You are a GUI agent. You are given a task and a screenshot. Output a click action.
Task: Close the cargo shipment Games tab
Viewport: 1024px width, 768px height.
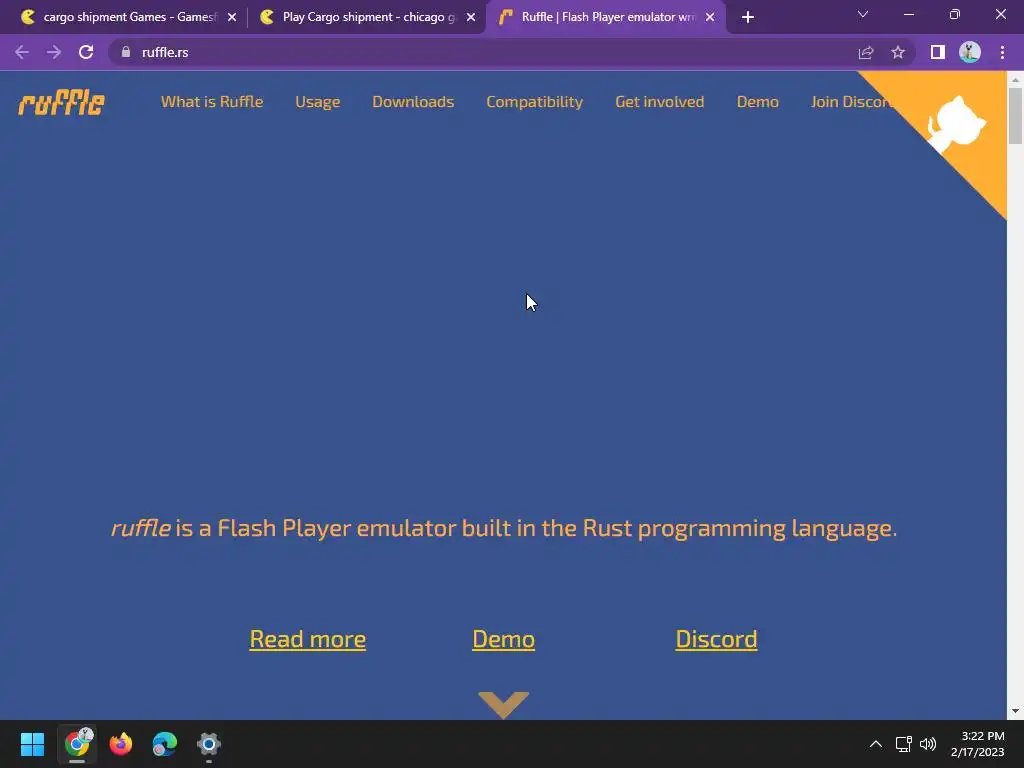point(232,17)
